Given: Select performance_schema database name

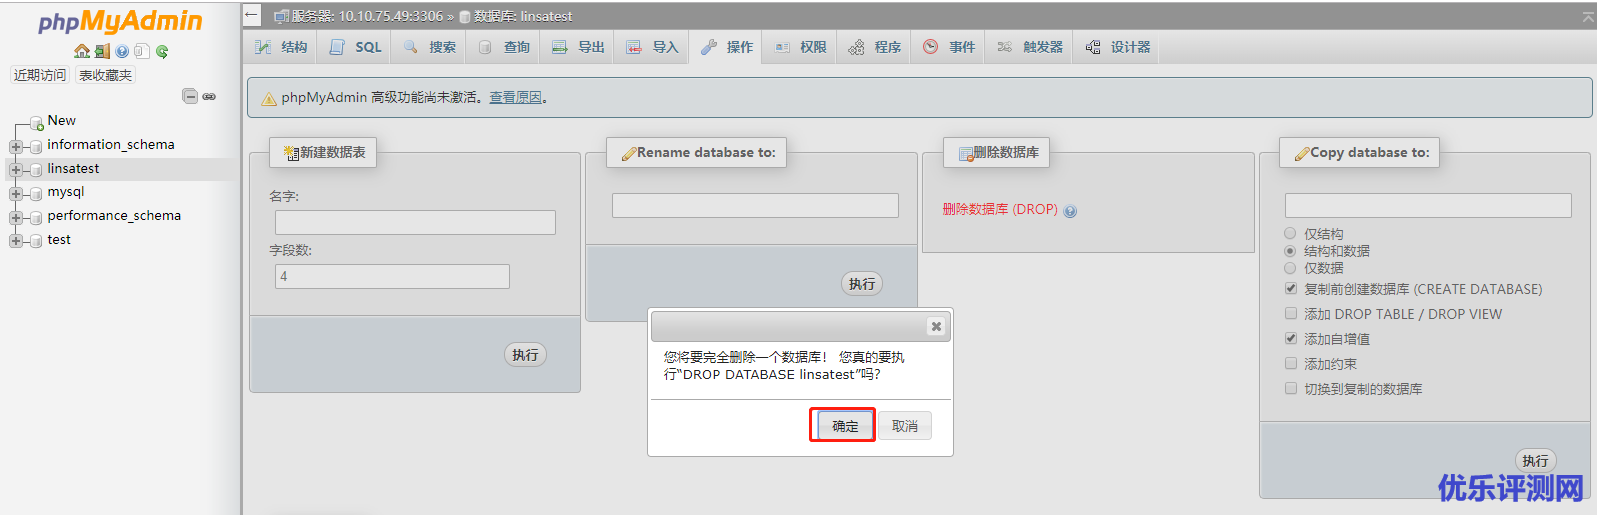Looking at the screenshot, I should click(x=114, y=215).
